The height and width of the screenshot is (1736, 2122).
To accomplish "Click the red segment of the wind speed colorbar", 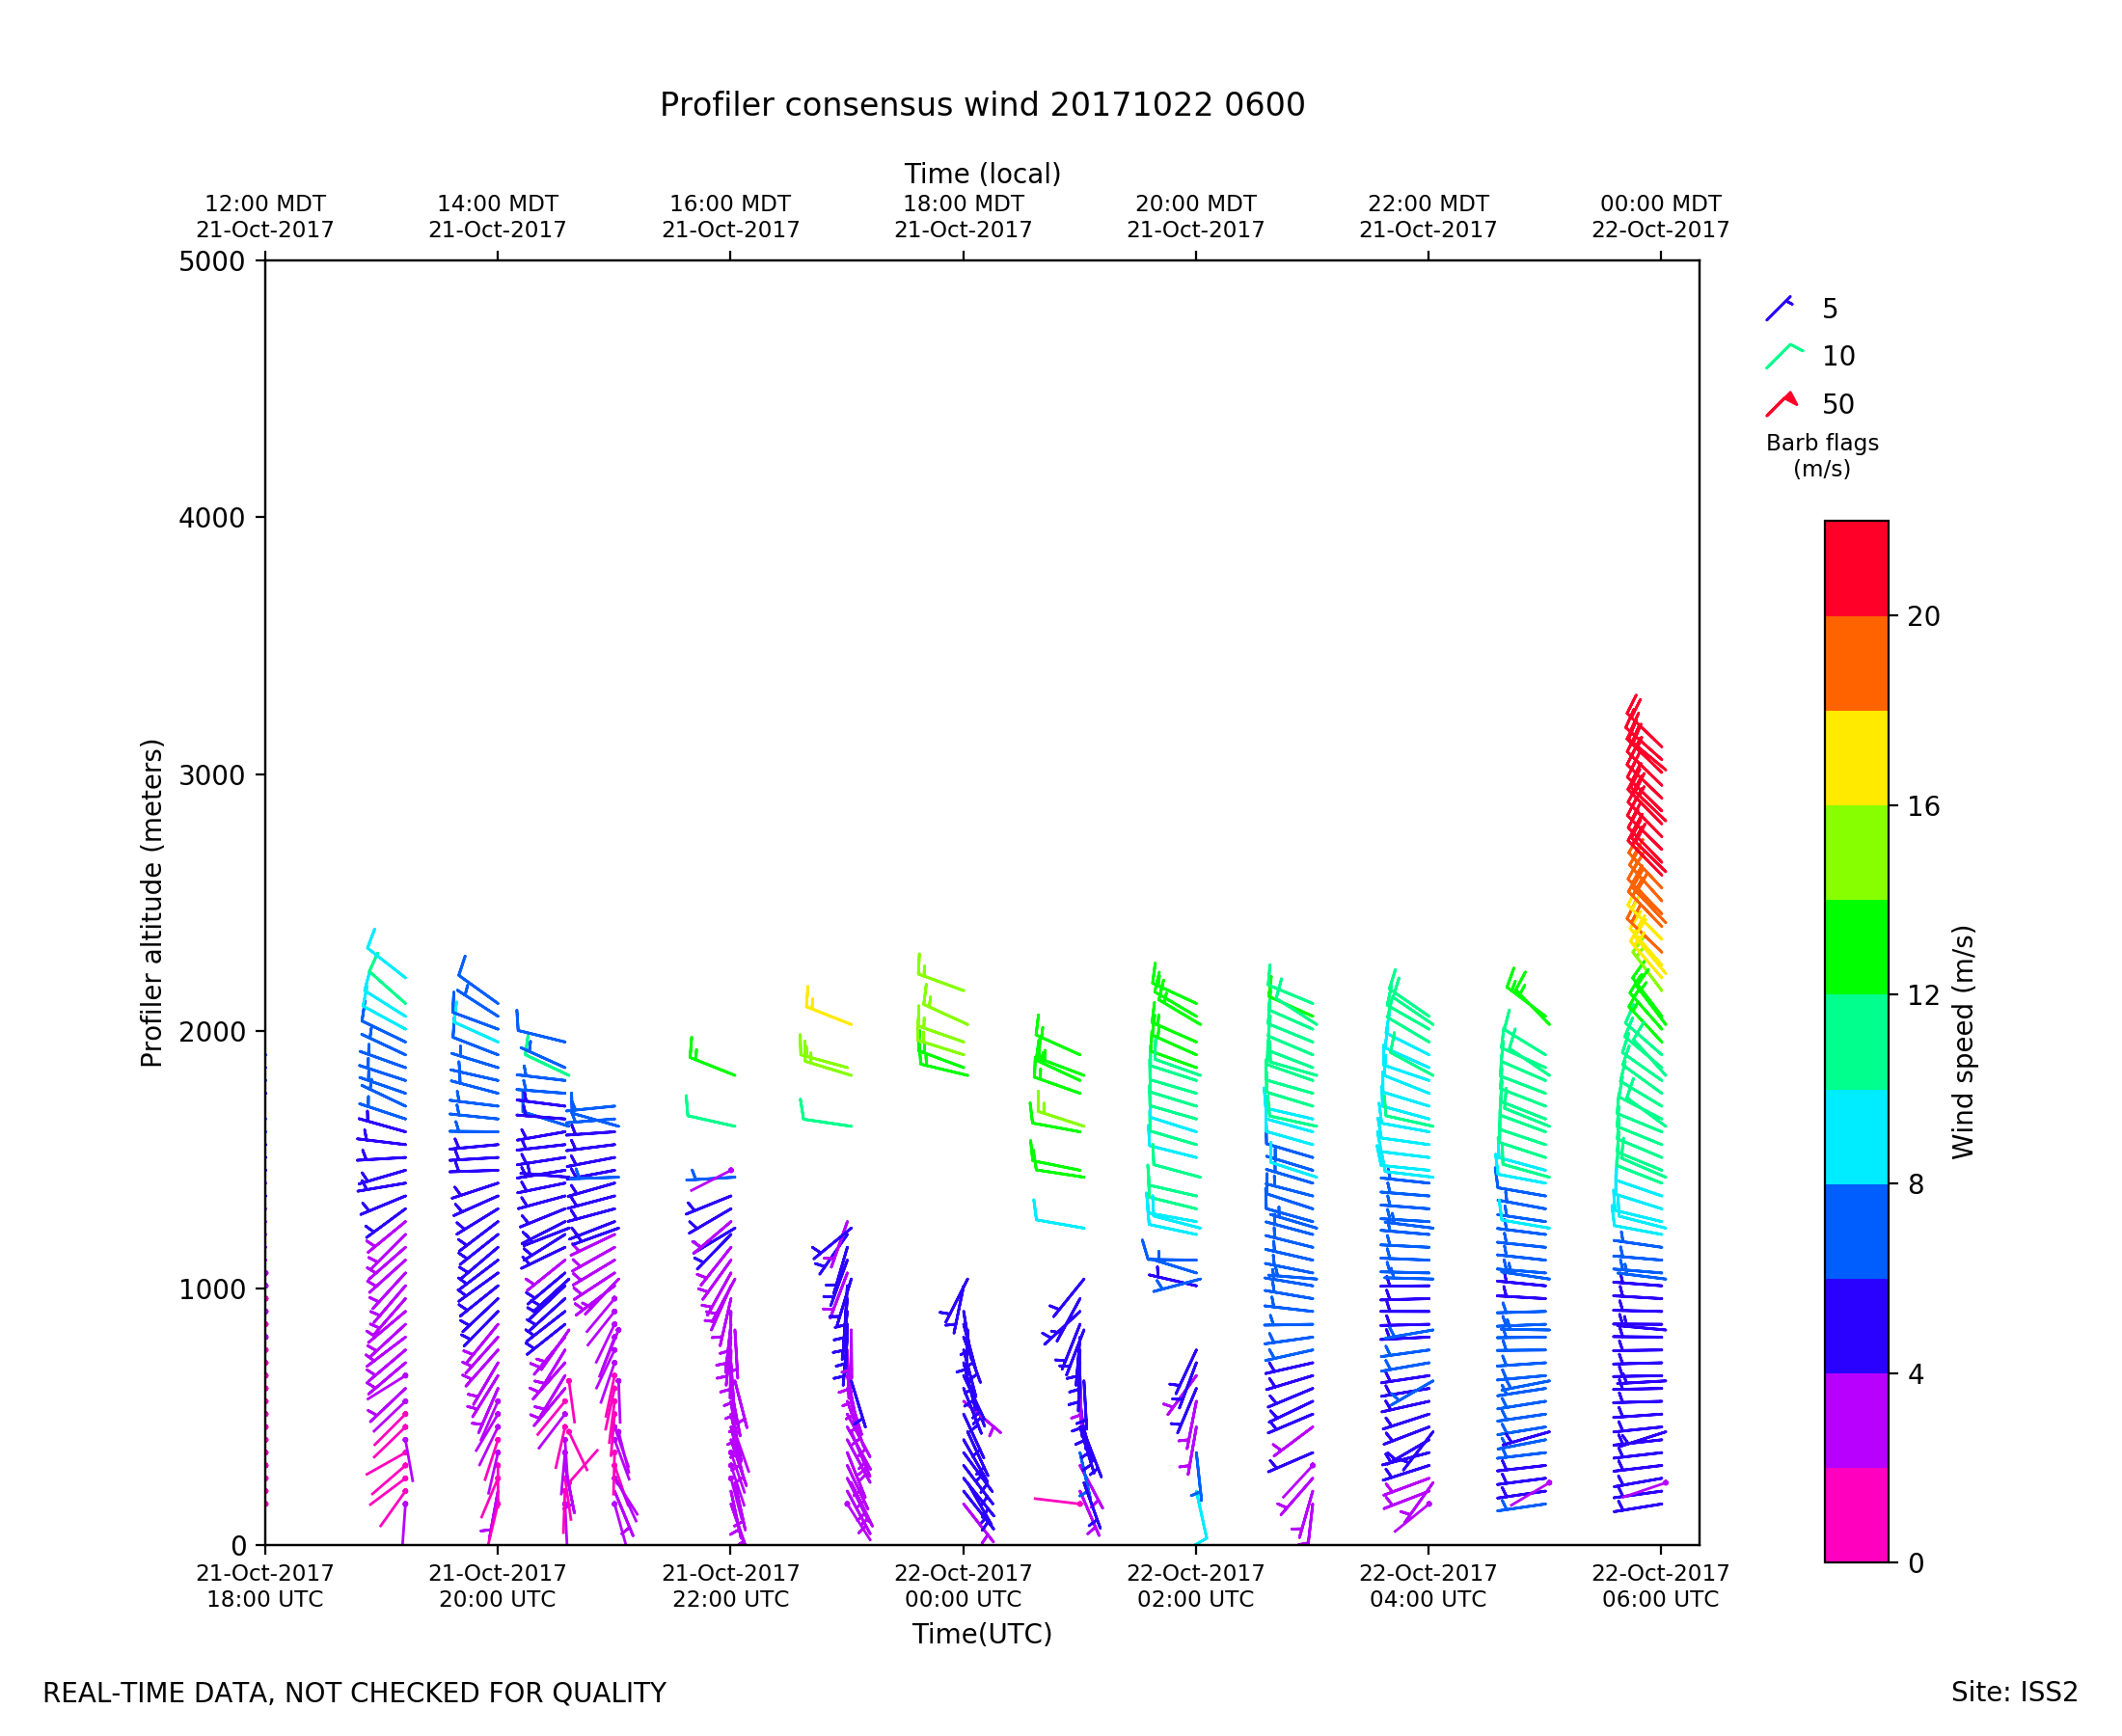I will point(1856,568).
